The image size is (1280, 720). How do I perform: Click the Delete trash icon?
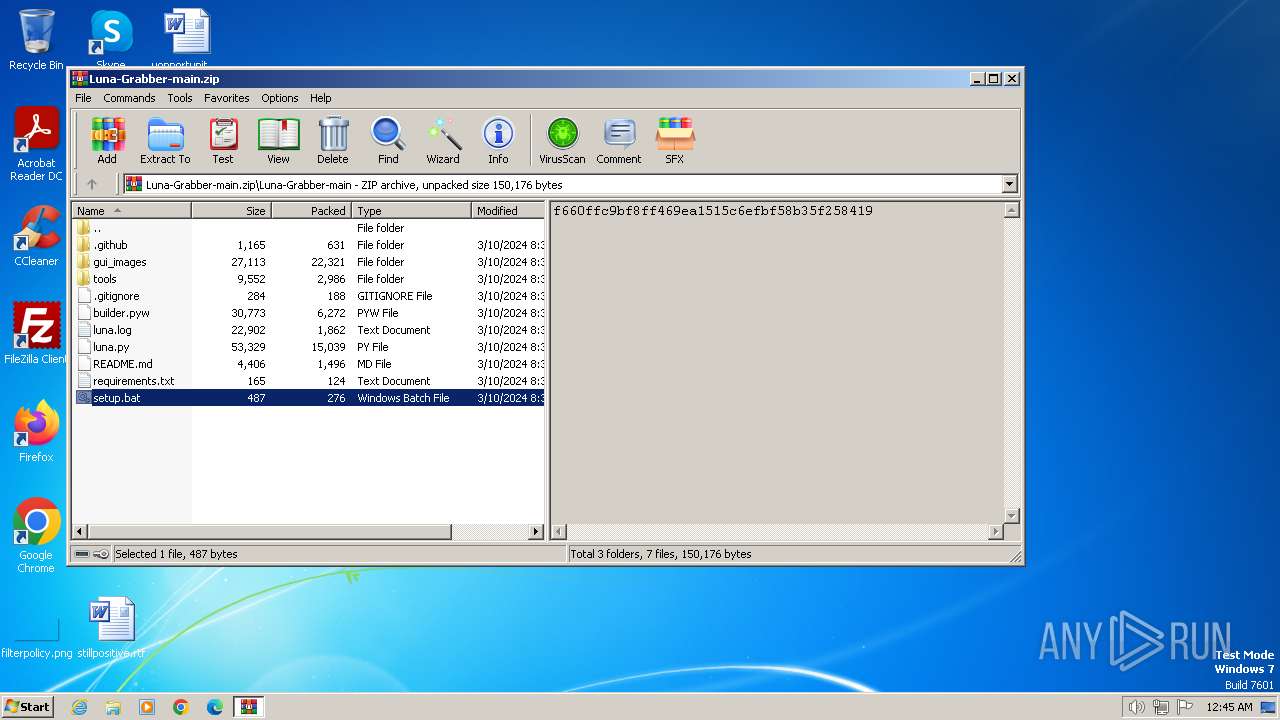coord(333,140)
